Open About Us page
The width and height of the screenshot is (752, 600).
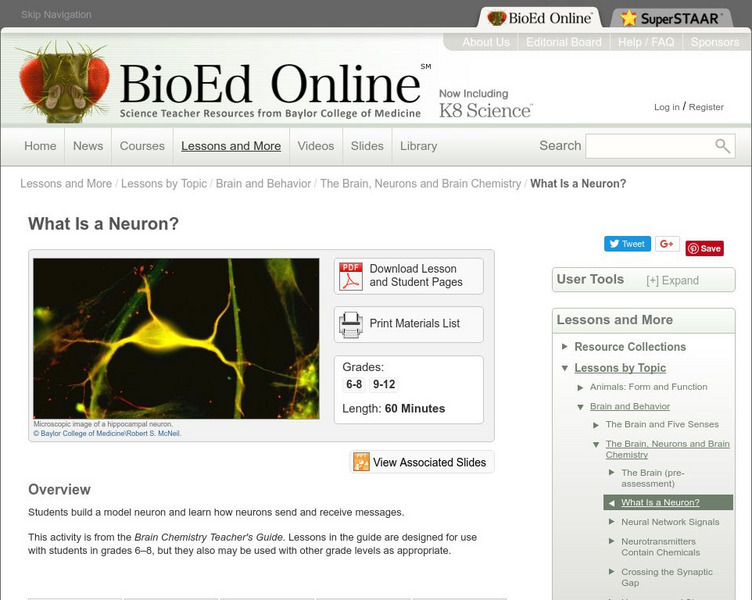486,42
